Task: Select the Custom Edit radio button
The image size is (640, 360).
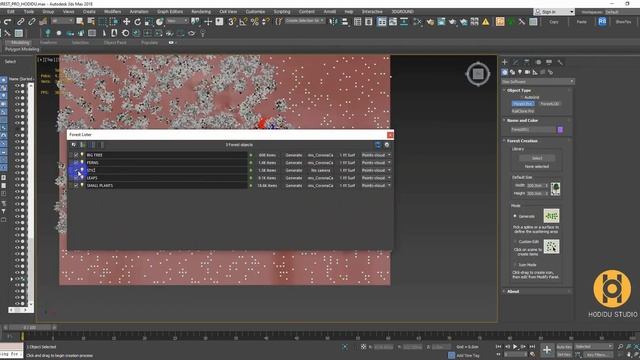Action: tap(515, 242)
